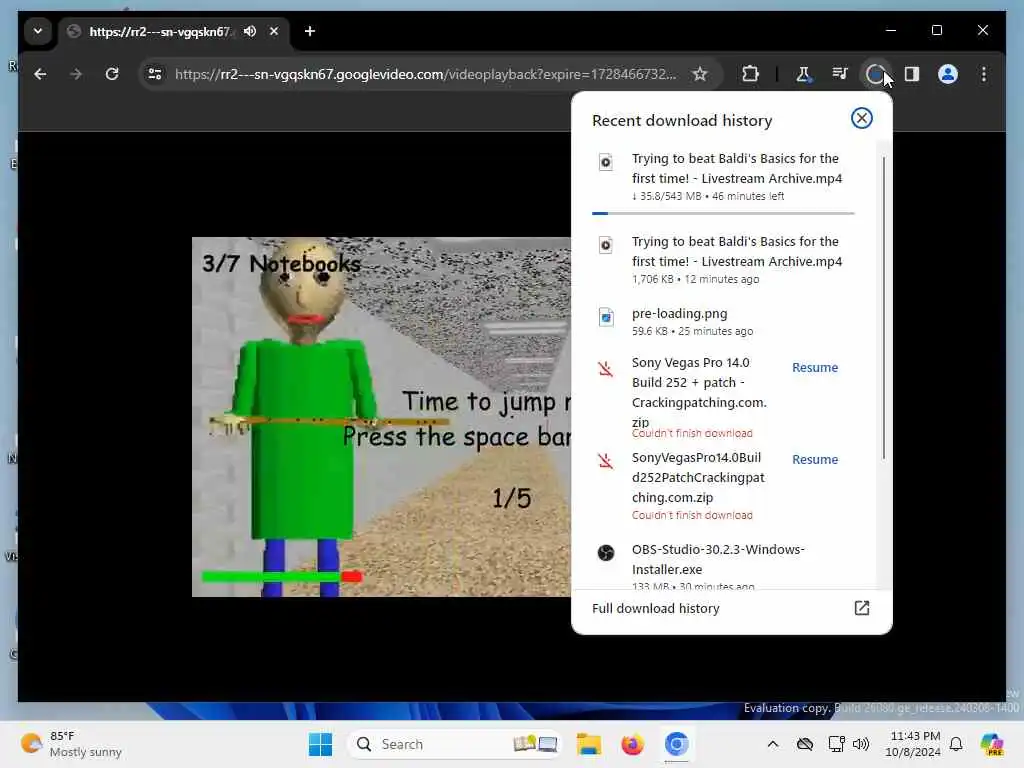Click in-progress Baldi's Basics mp4 download
1024x768 pixels.
pos(723,176)
